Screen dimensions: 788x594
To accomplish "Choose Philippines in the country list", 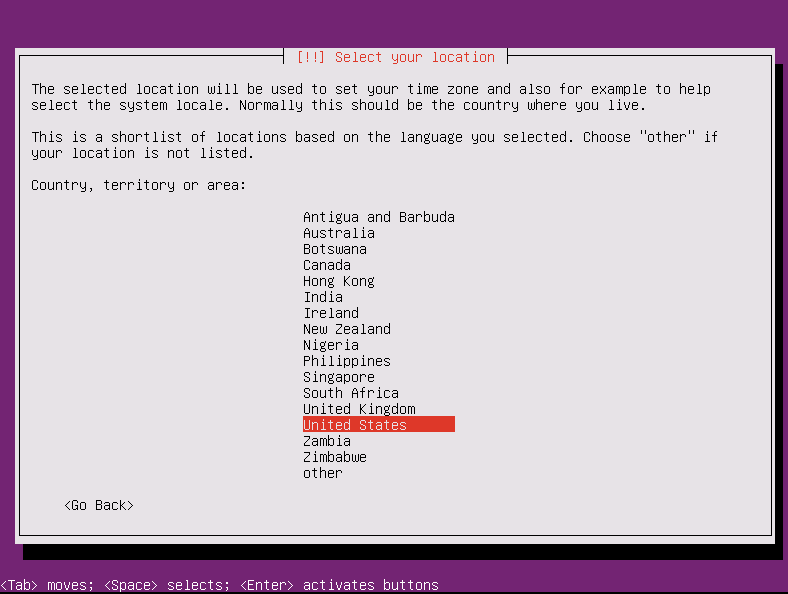I will (x=347, y=361).
